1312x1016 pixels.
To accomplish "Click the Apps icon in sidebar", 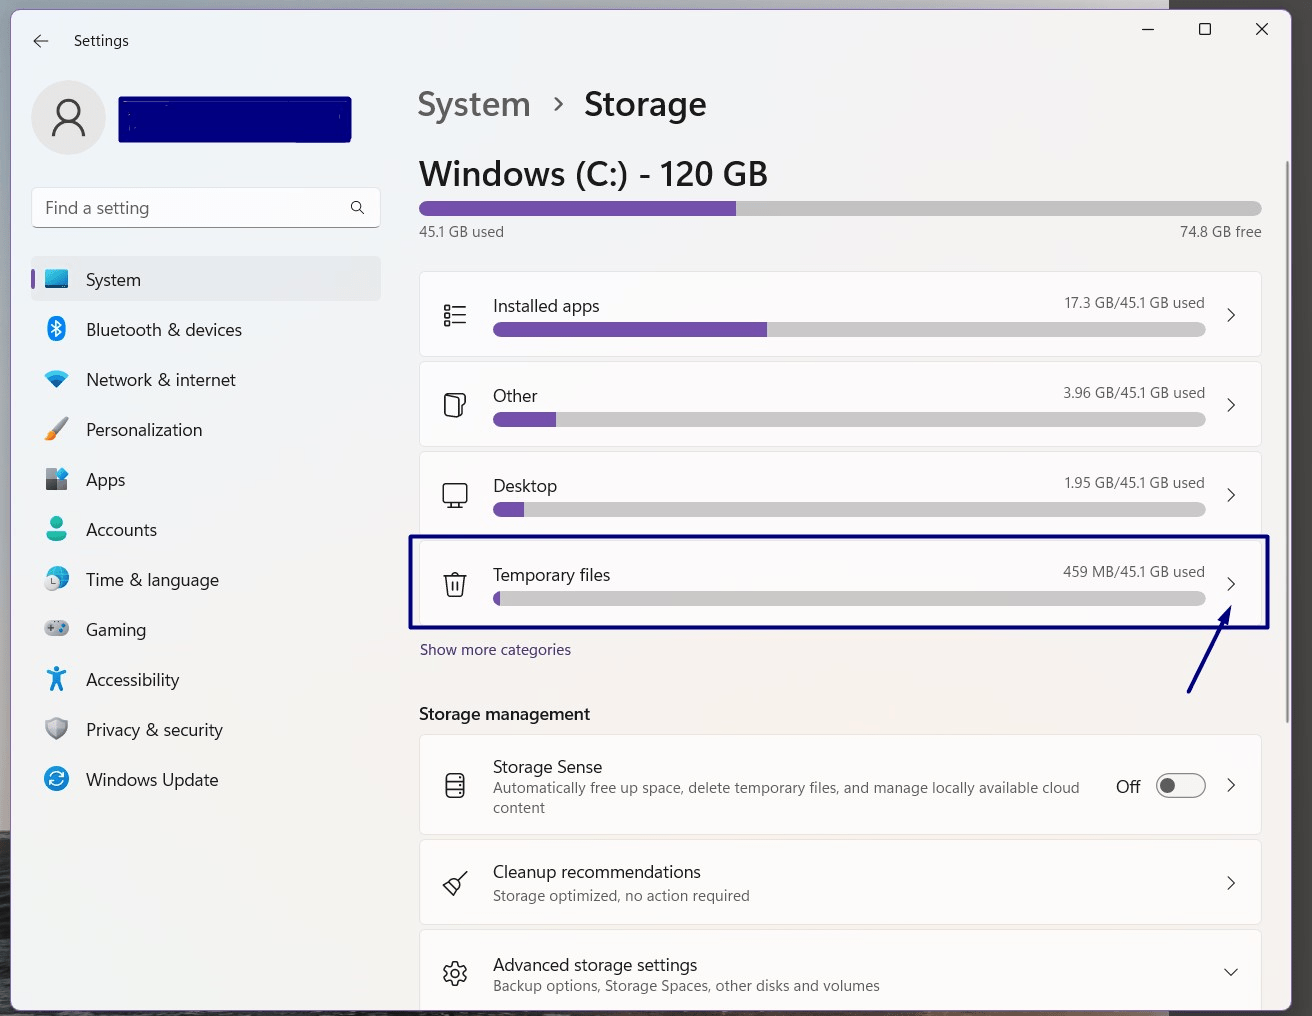I will [57, 479].
